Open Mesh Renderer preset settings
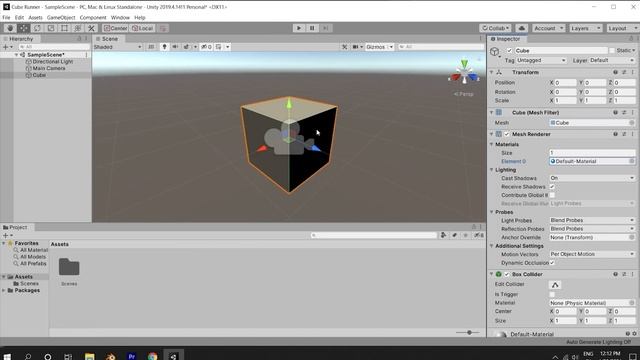 tap(624, 134)
